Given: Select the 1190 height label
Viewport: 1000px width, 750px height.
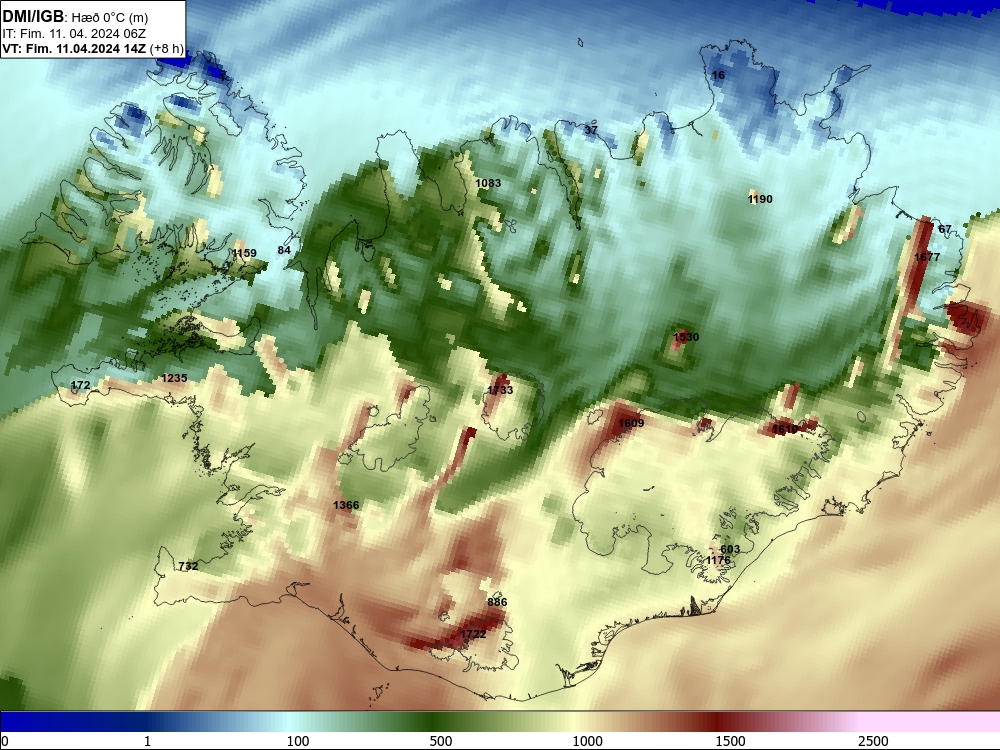Looking at the screenshot, I should click(760, 199).
